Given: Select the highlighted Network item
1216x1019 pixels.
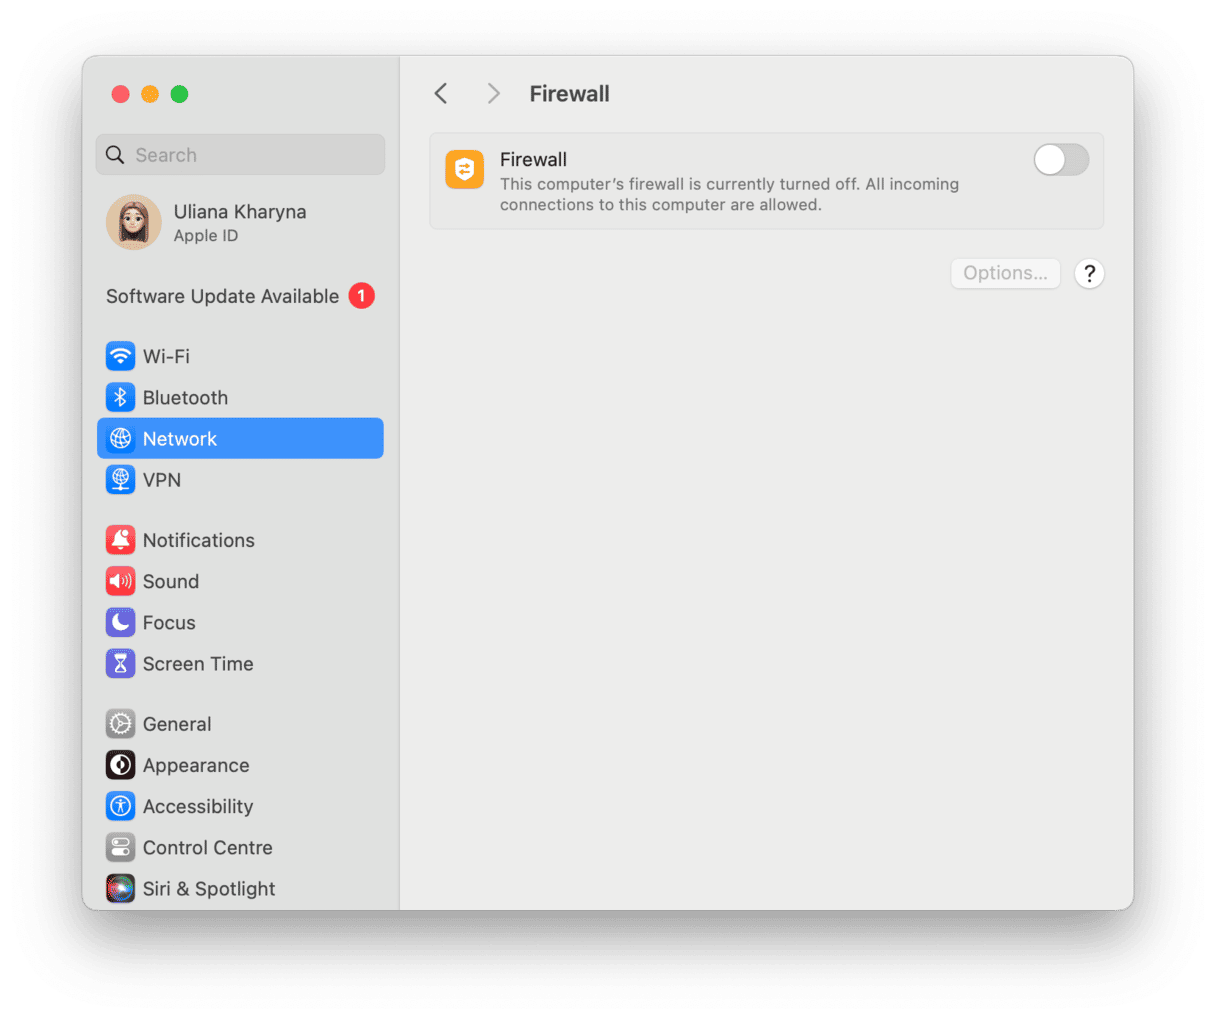Looking at the screenshot, I should (240, 438).
